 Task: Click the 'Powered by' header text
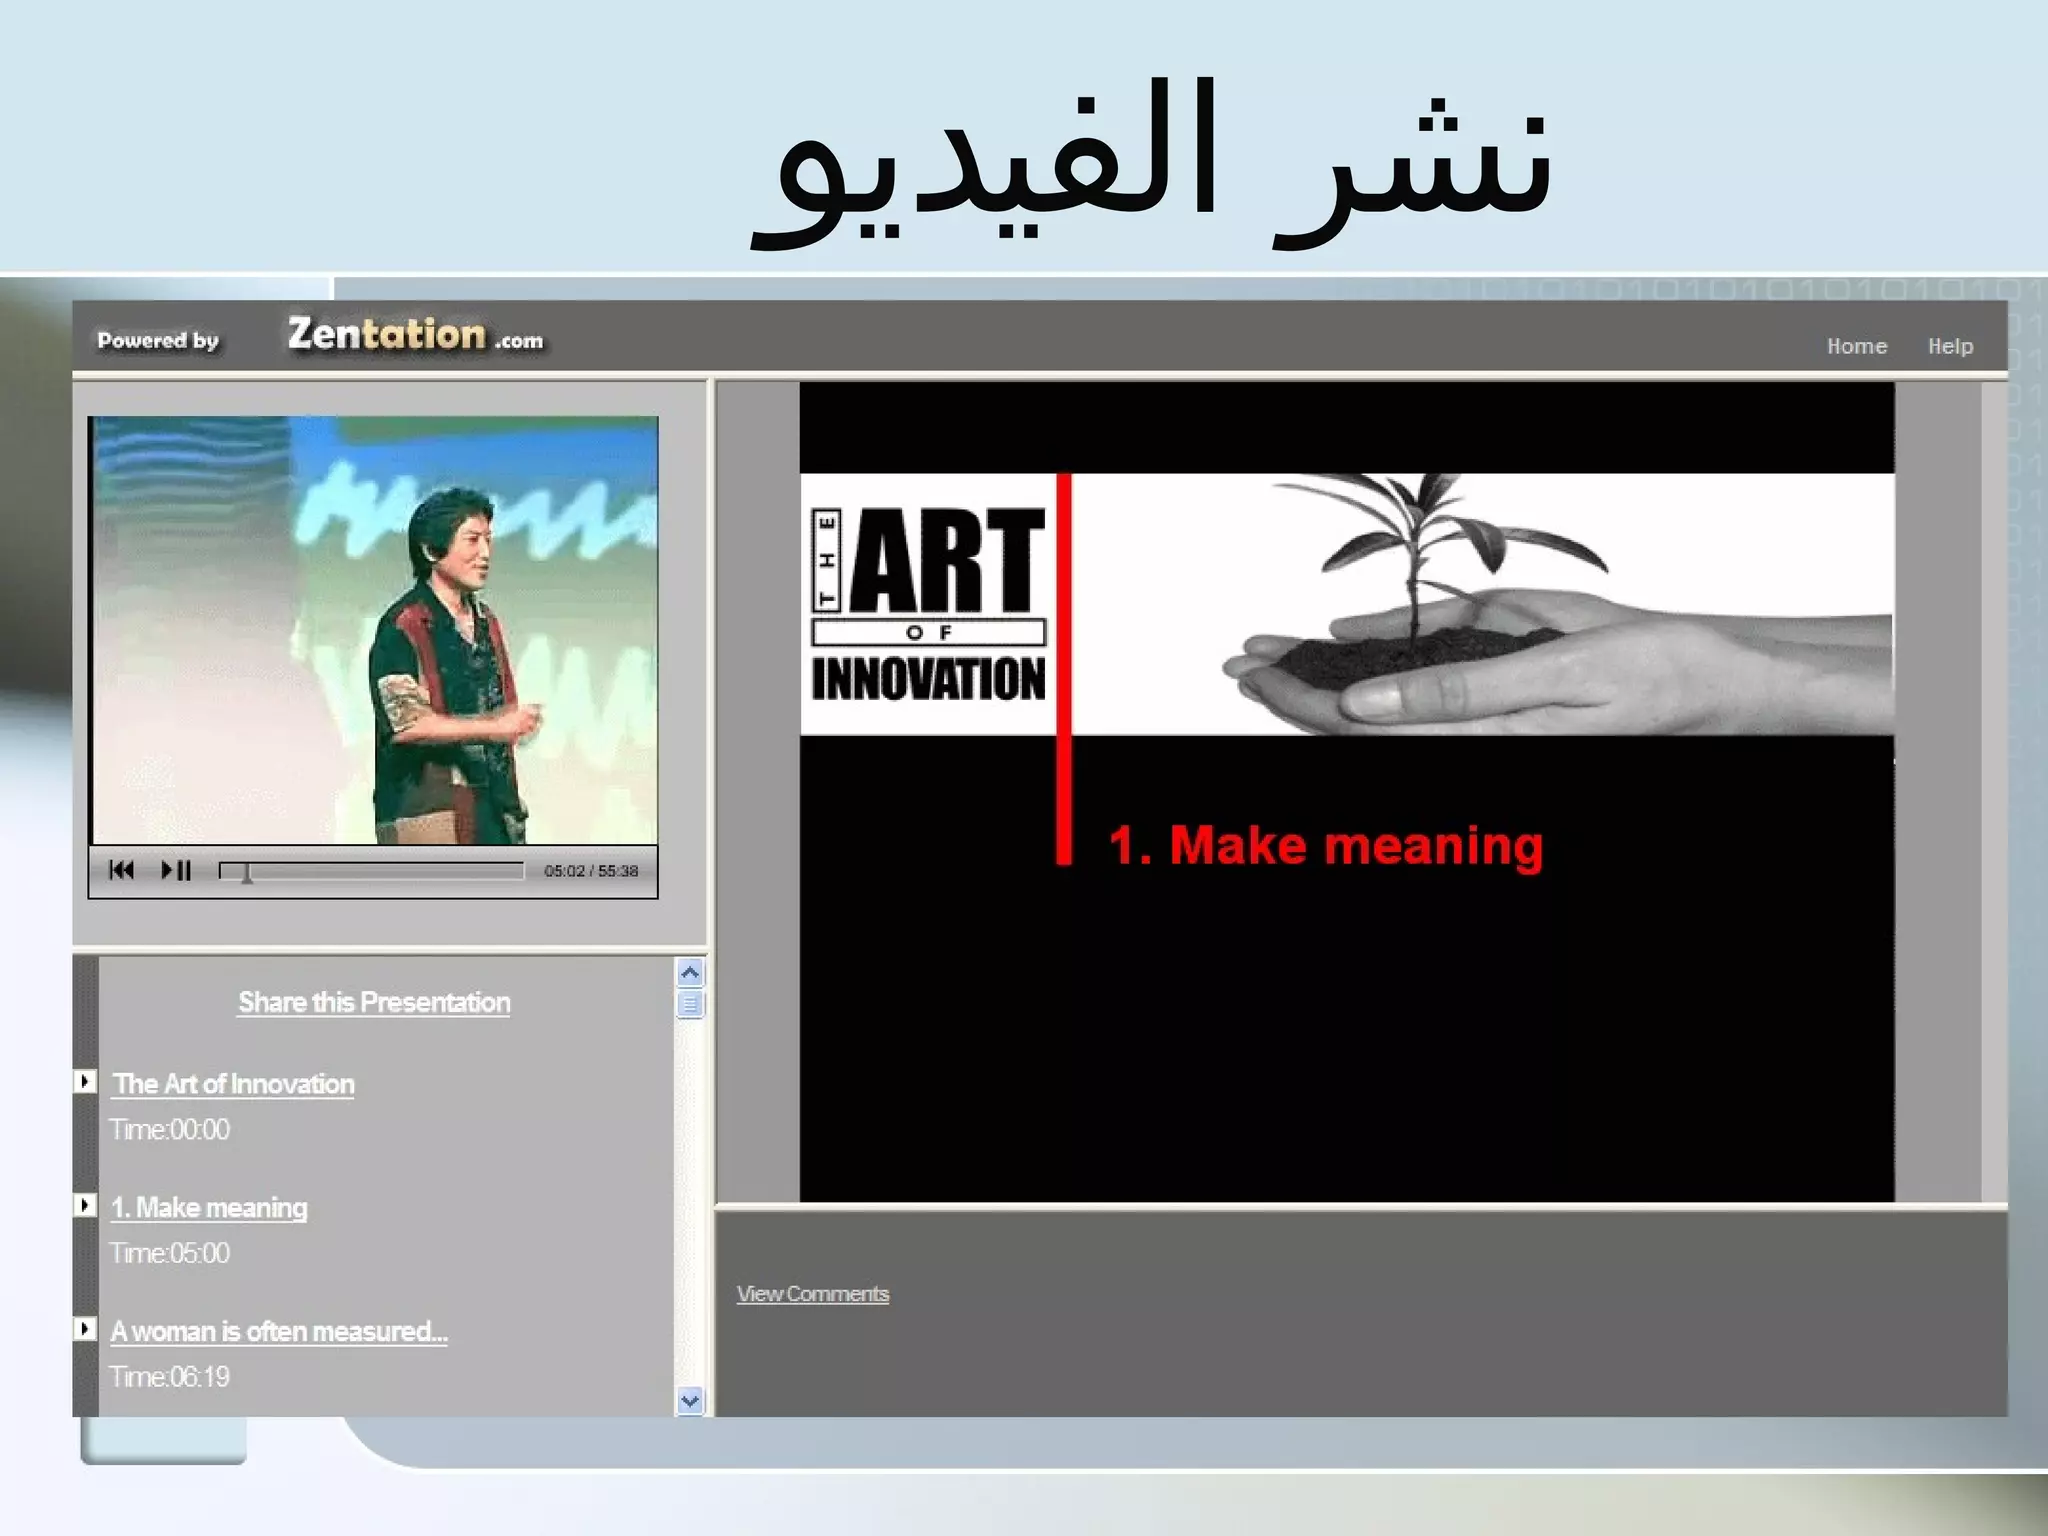(158, 341)
